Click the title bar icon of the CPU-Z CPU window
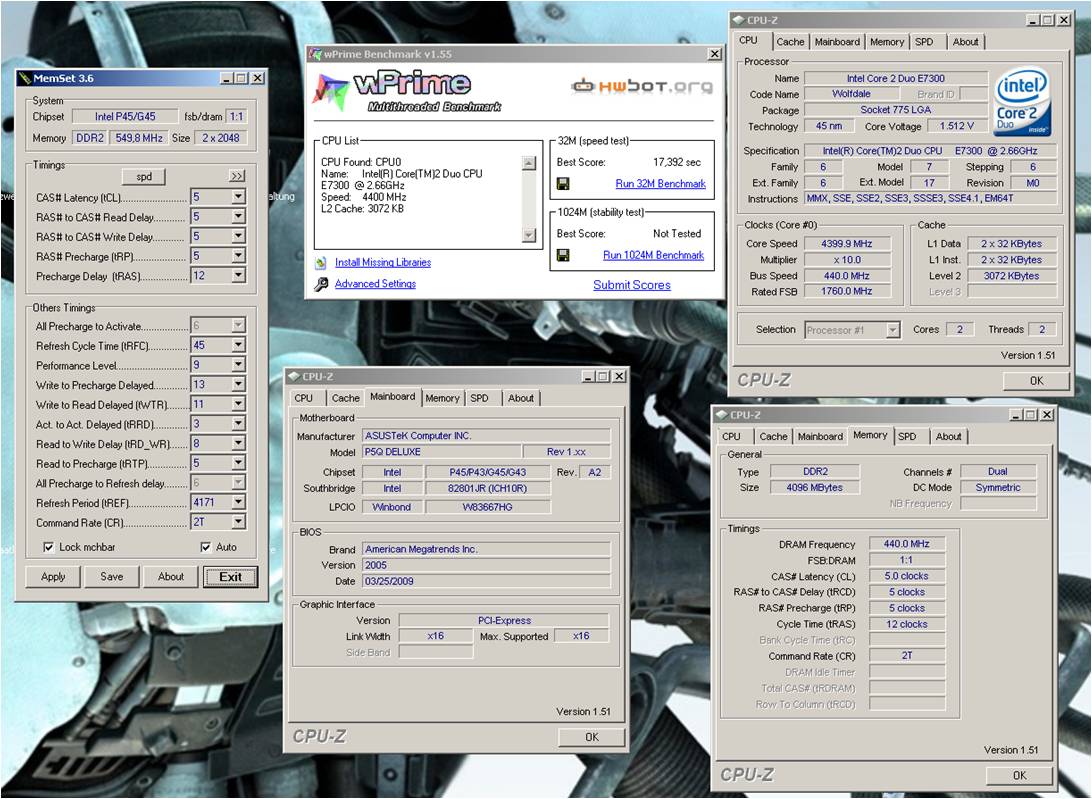This screenshot has height=799, width=1092. coord(738,20)
